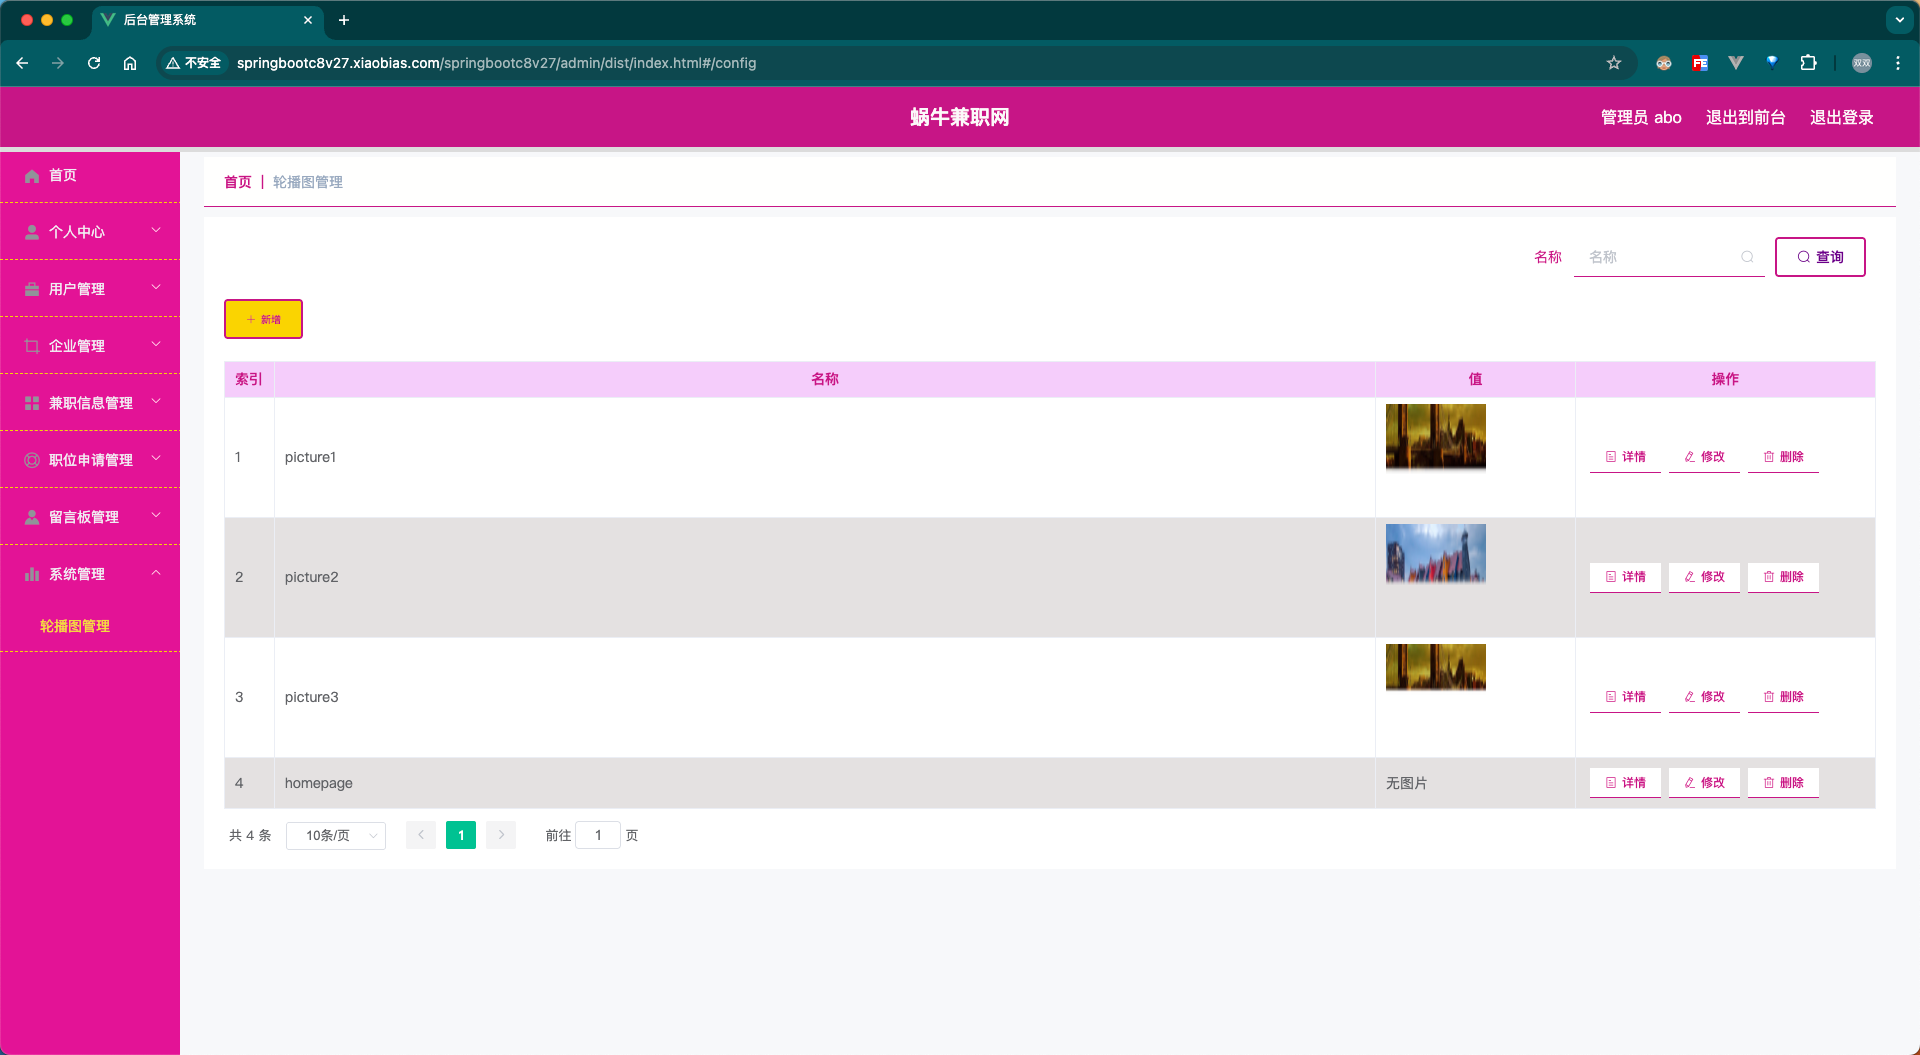Click 删除 for picture3 row

[1783, 697]
